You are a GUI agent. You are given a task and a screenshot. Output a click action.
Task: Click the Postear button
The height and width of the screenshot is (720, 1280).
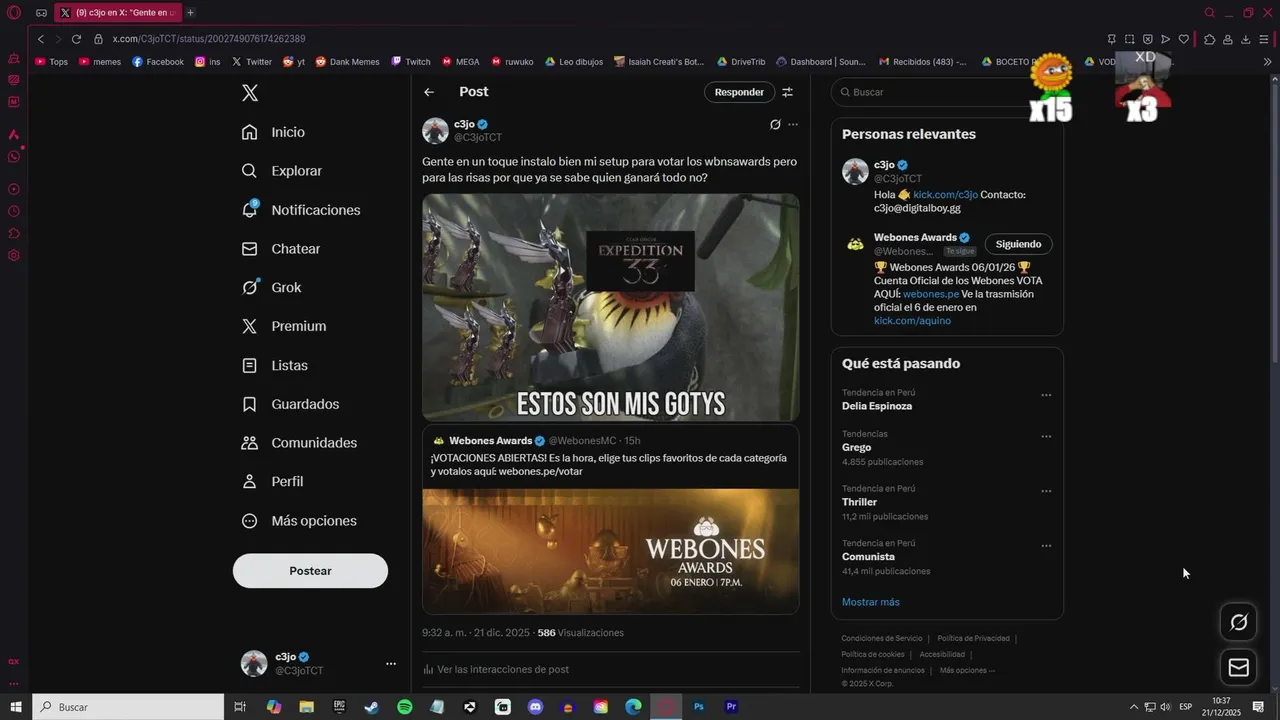(x=310, y=571)
